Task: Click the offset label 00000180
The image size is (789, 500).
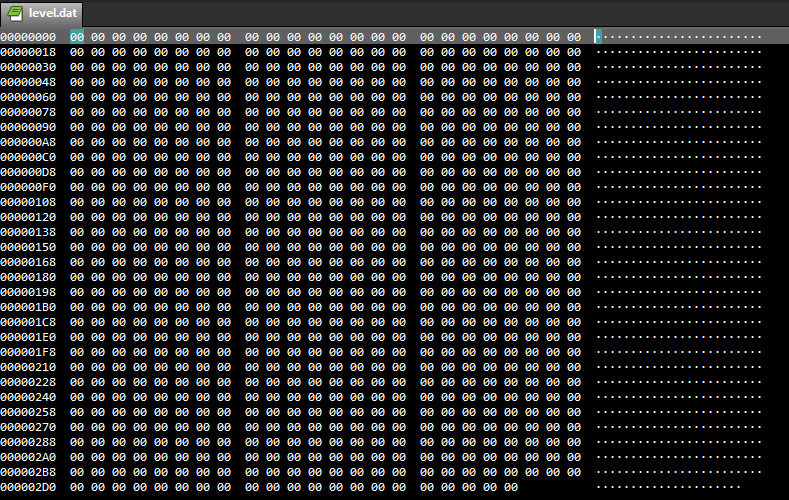Action: [28, 277]
